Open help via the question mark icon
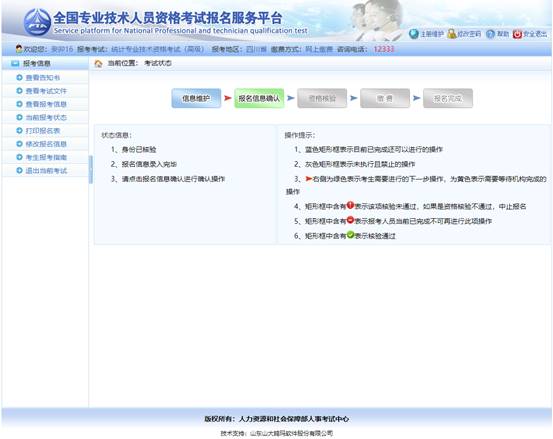Image resolution: width=553 pixels, height=439 pixels. coord(490,34)
